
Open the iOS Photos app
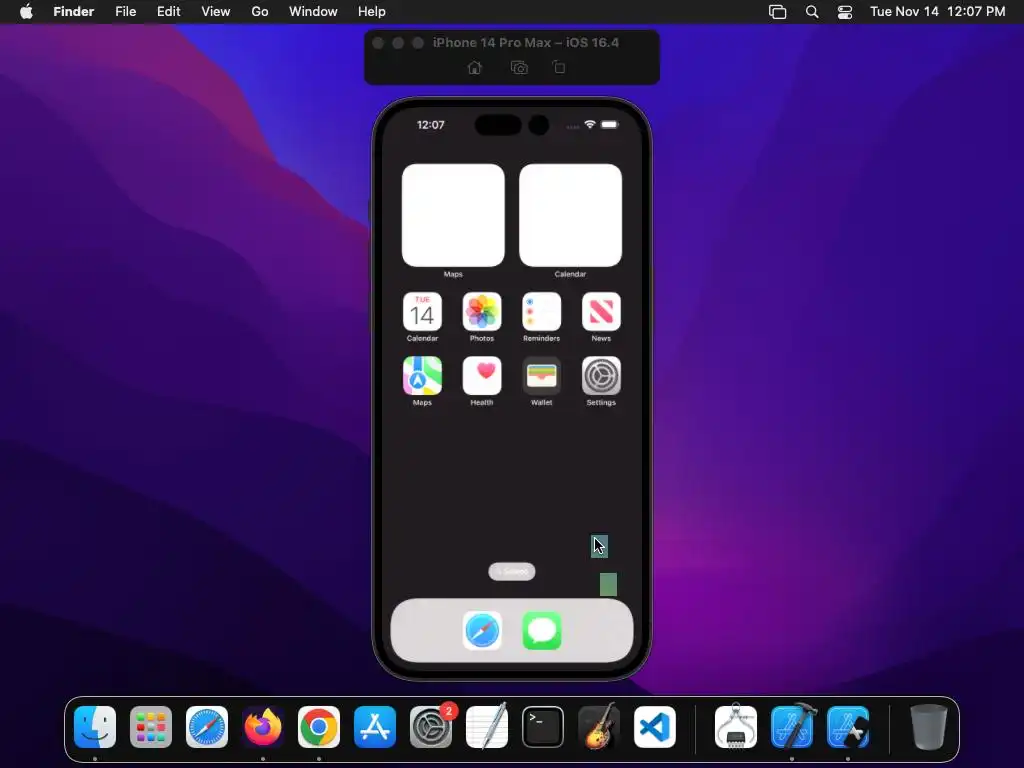click(x=482, y=312)
